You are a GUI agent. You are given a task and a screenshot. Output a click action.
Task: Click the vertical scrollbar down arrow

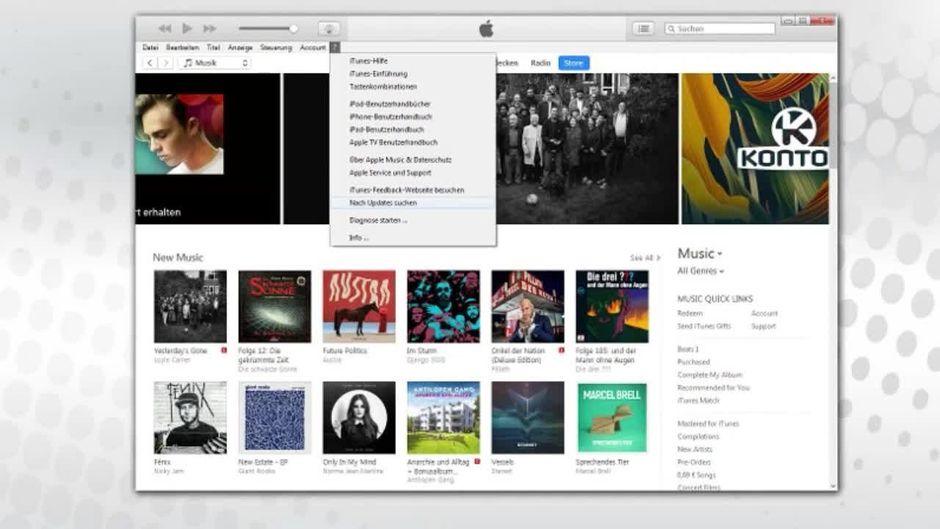click(x=833, y=486)
